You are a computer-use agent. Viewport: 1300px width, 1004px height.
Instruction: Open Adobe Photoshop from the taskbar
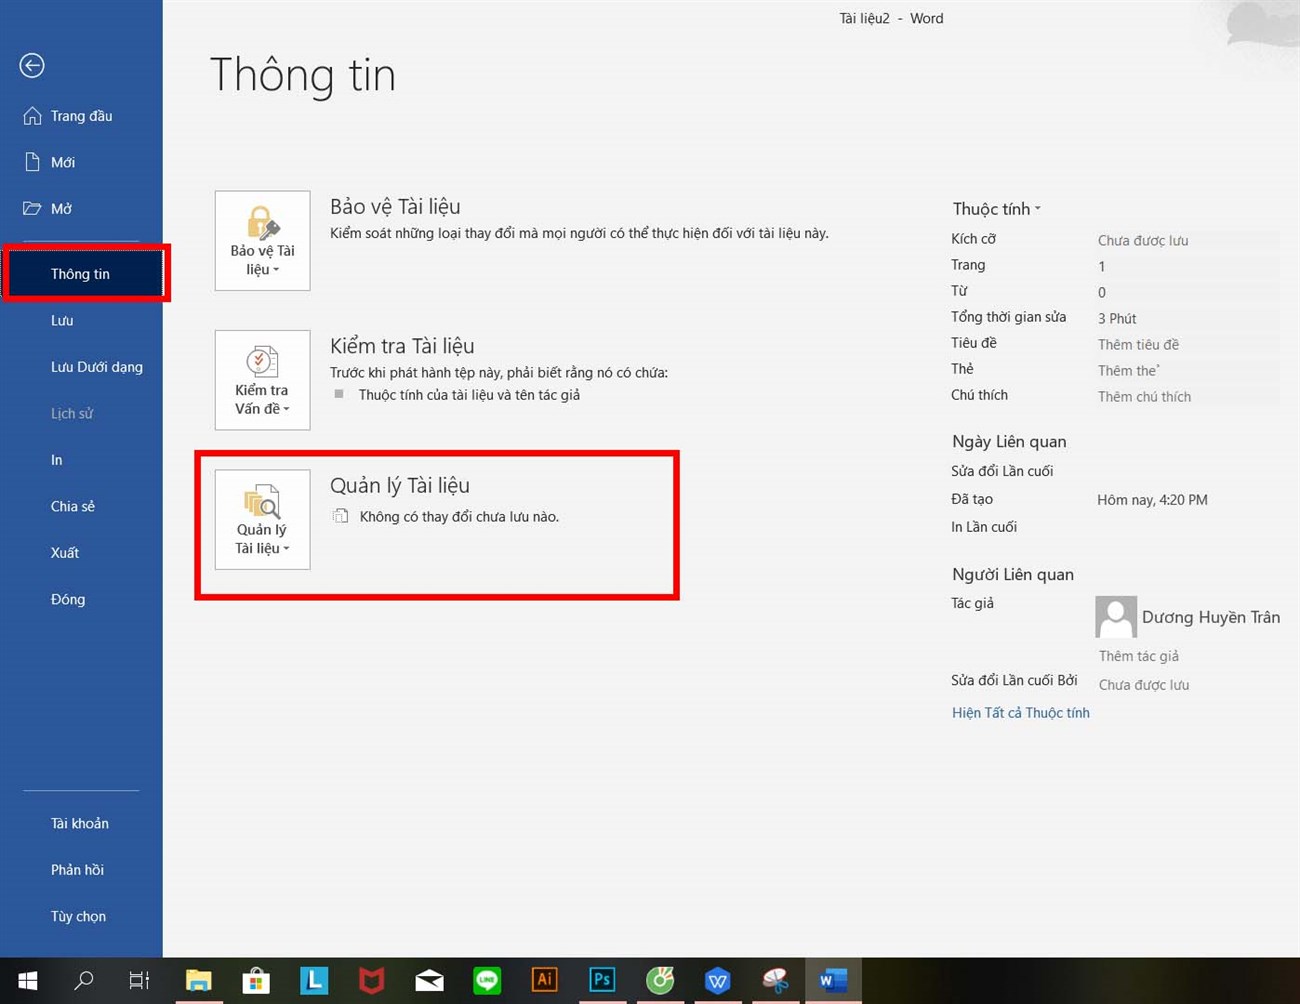[x=602, y=981]
